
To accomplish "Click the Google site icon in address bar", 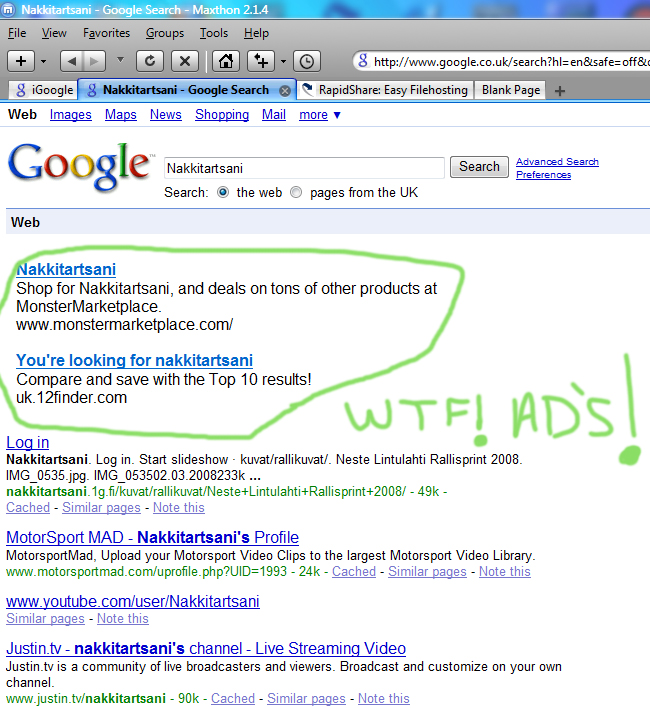I will (363, 61).
